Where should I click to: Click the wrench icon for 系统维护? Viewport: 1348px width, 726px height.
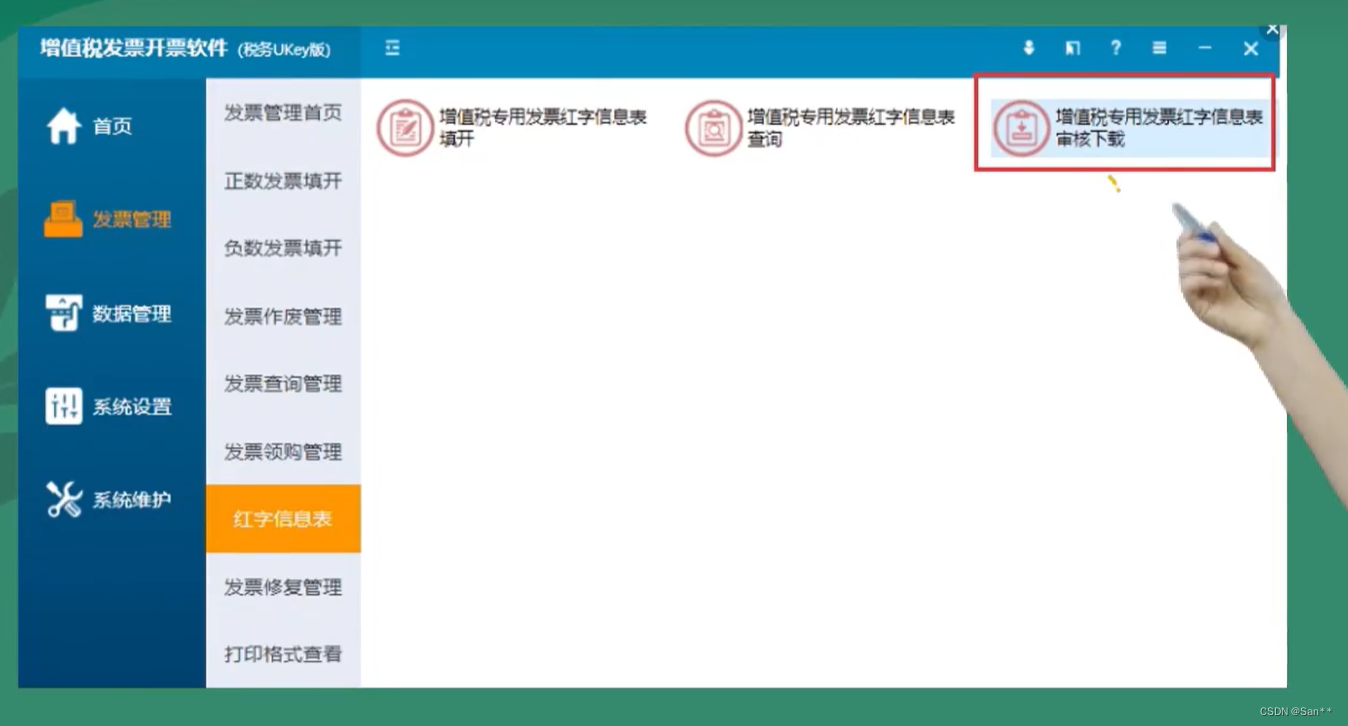64,499
